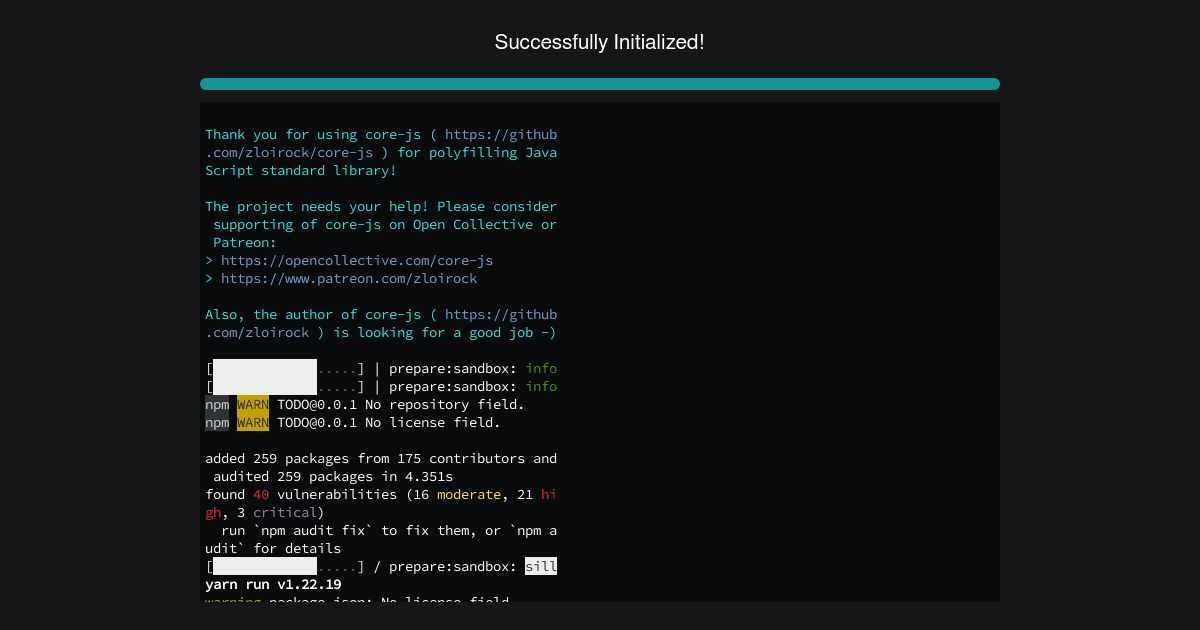Click 'added 259 packages from 175 contributors' line
The image size is (1200, 630).
[381, 459]
